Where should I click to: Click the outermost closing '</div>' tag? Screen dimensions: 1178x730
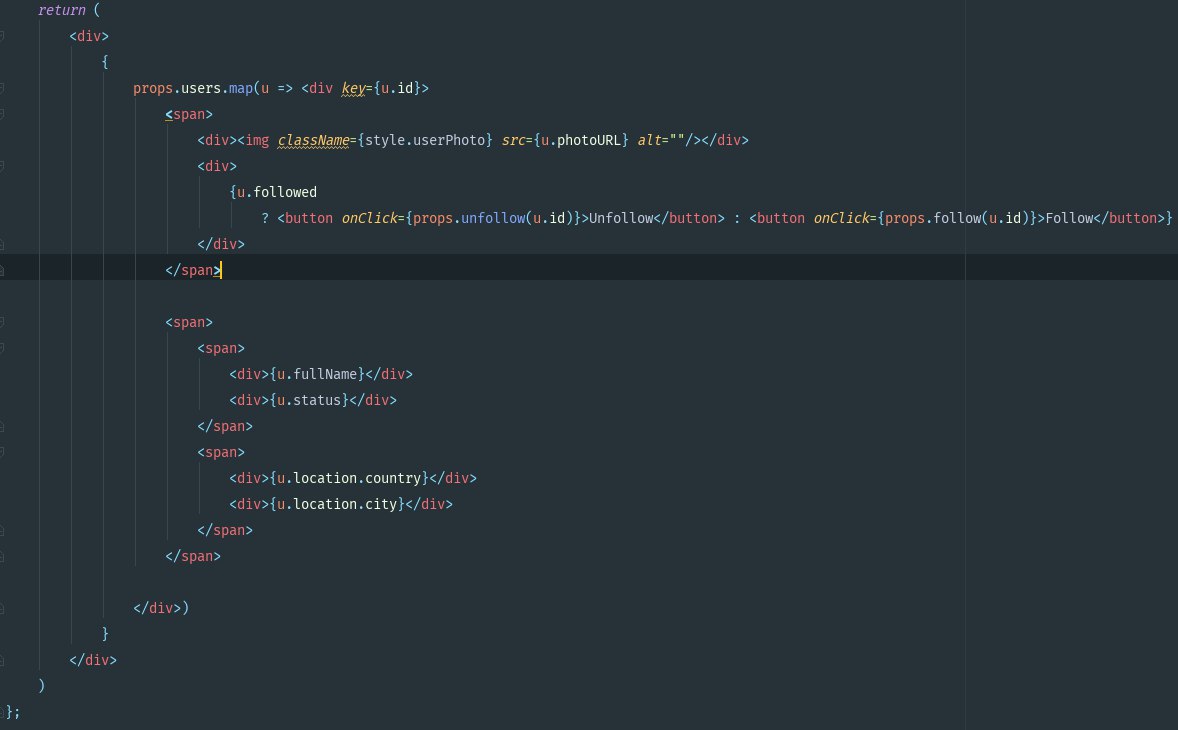93,660
